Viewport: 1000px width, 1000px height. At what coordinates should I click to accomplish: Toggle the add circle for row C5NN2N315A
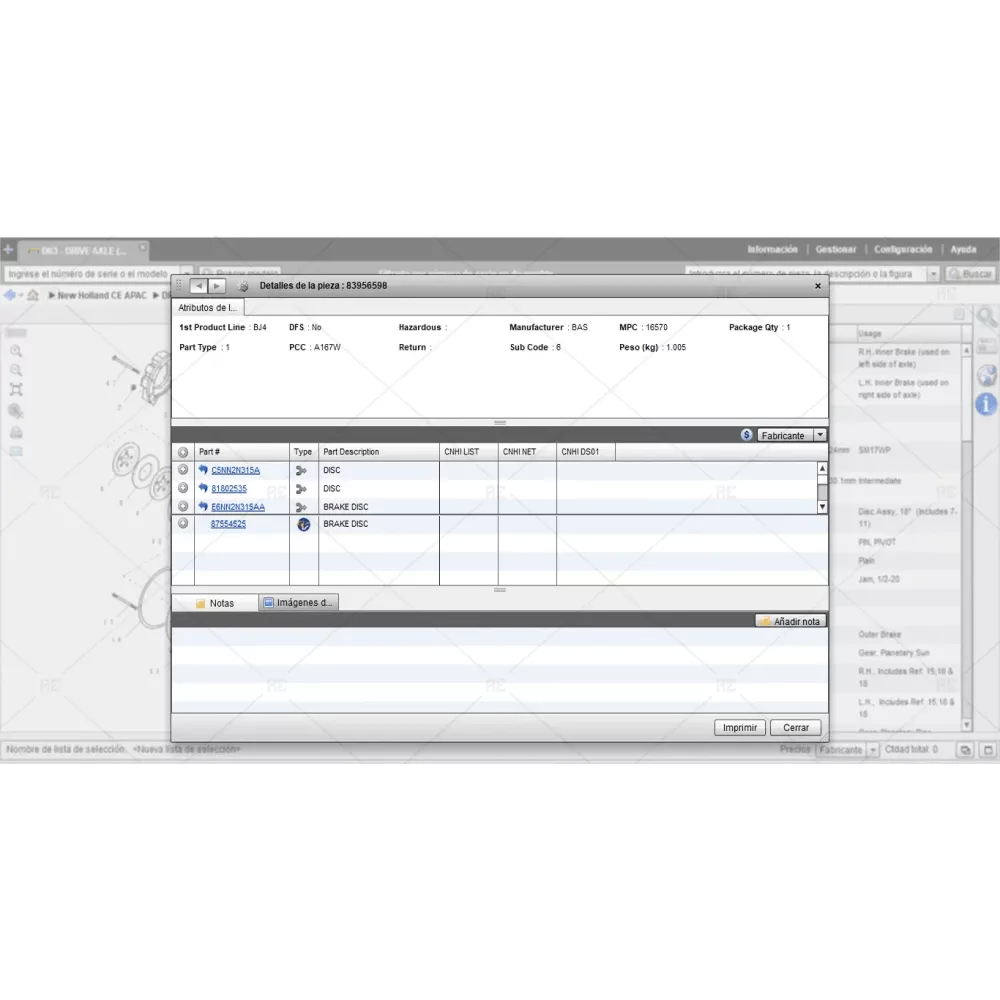tap(183, 470)
